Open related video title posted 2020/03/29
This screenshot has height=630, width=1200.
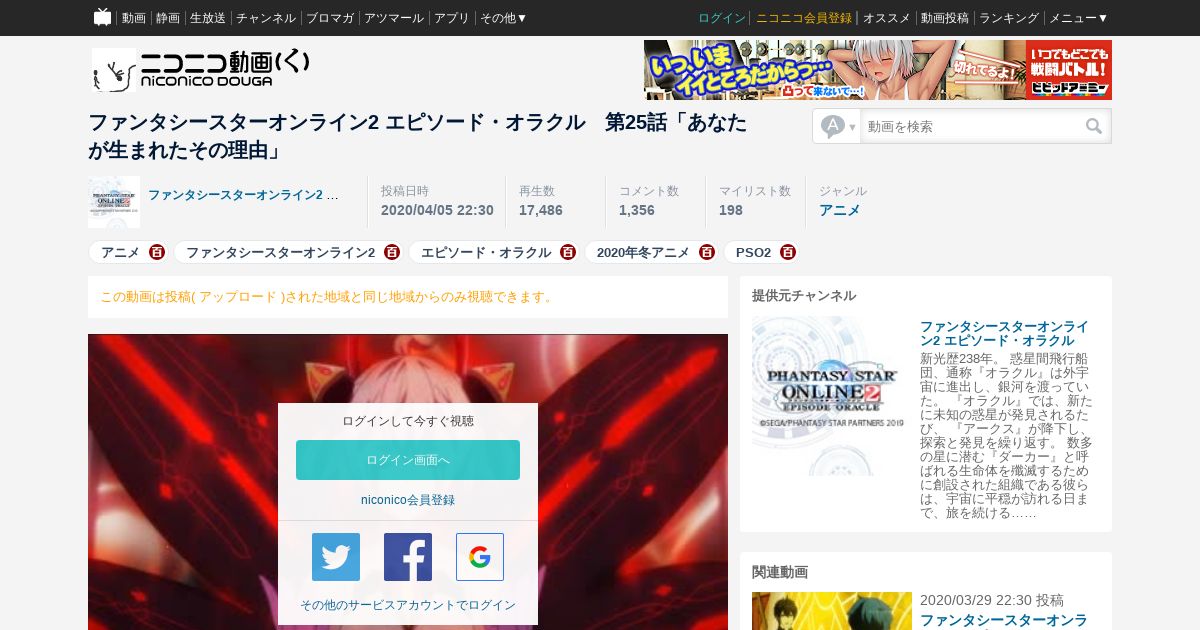tap(1004, 620)
